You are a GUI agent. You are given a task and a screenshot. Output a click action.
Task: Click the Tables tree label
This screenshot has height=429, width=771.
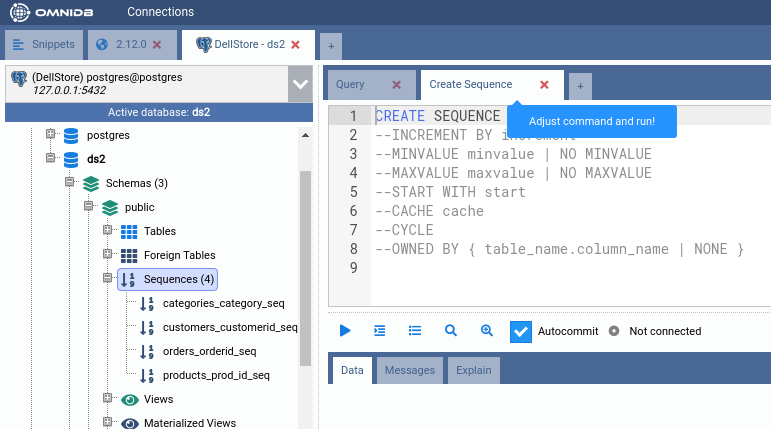[x=160, y=231]
